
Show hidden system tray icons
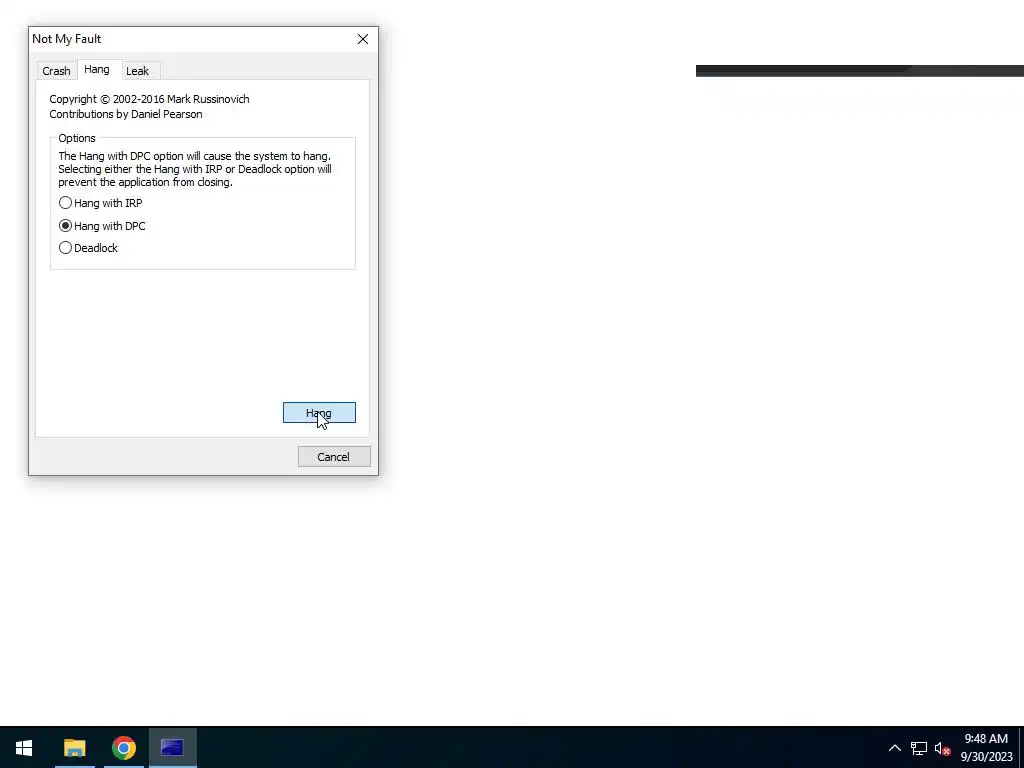(x=895, y=748)
